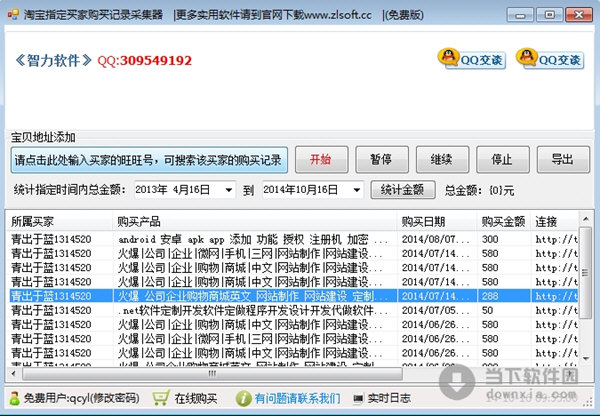Open the end date 2014年10月16日 dropdown

357,190
